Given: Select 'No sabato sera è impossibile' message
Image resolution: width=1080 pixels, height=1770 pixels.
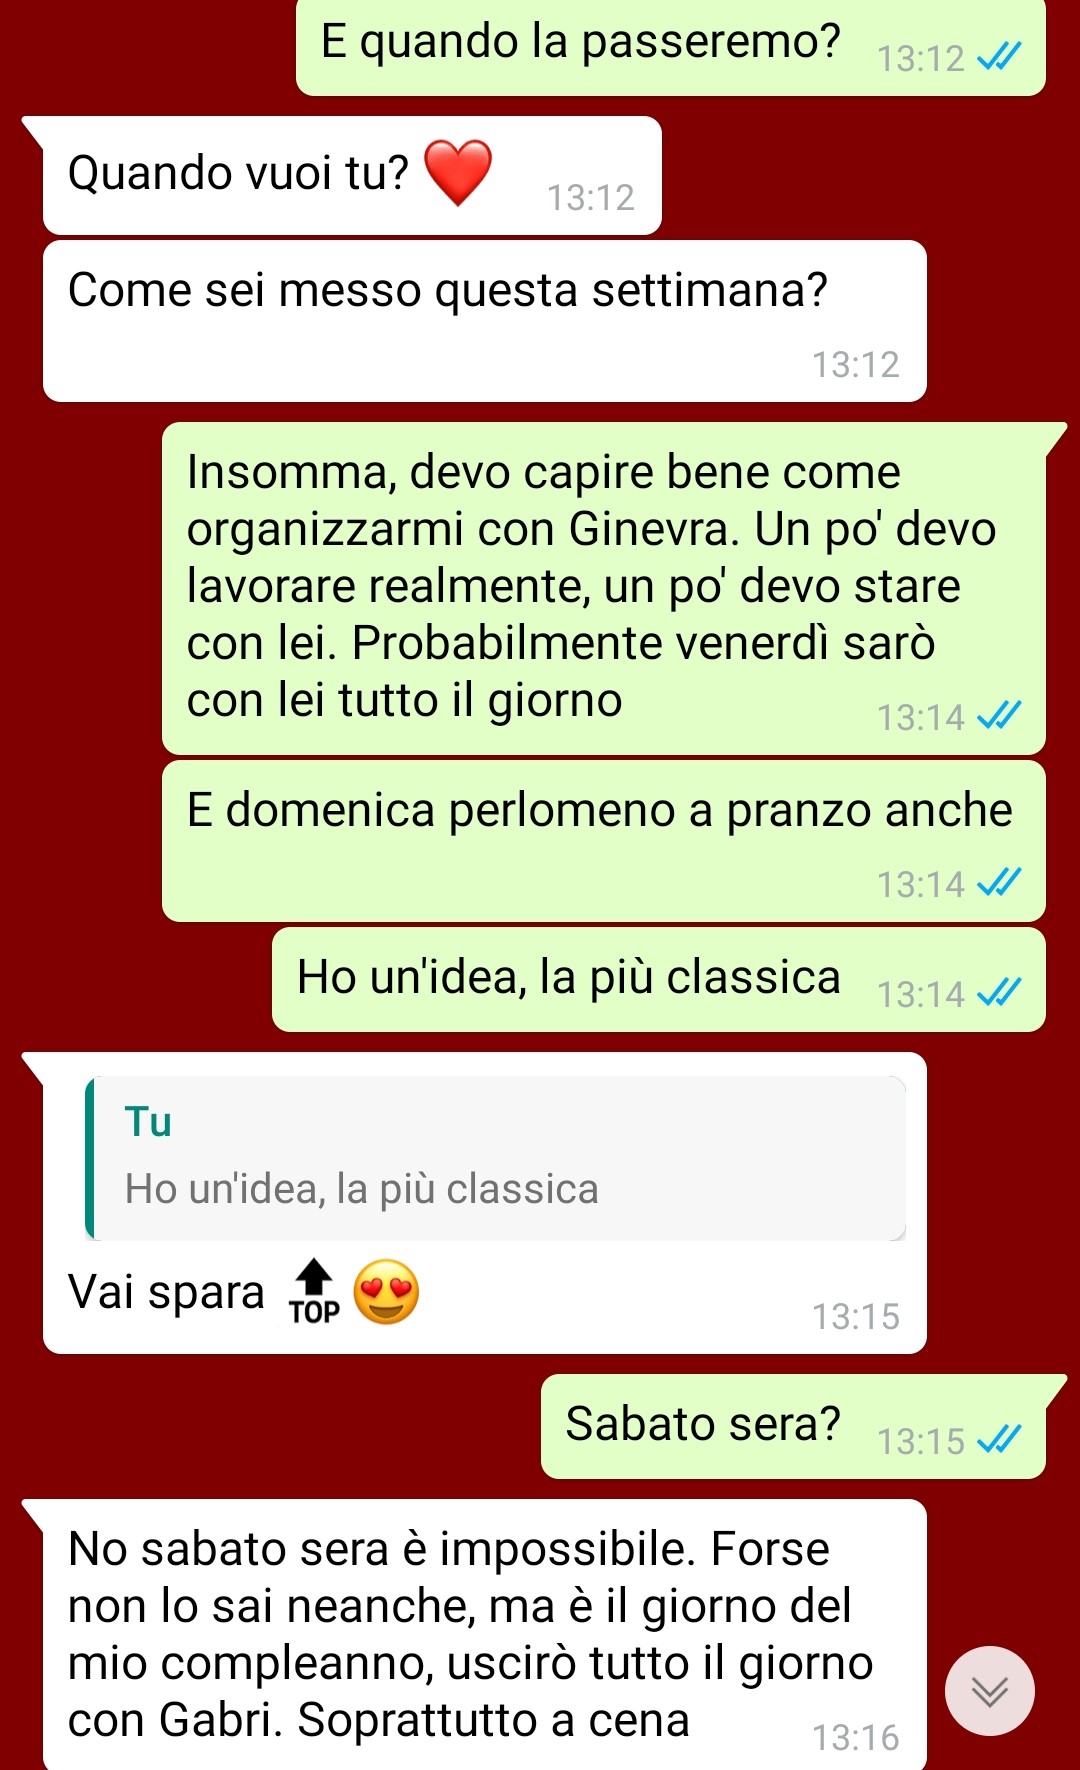Looking at the screenshot, I should click(x=485, y=1634).
